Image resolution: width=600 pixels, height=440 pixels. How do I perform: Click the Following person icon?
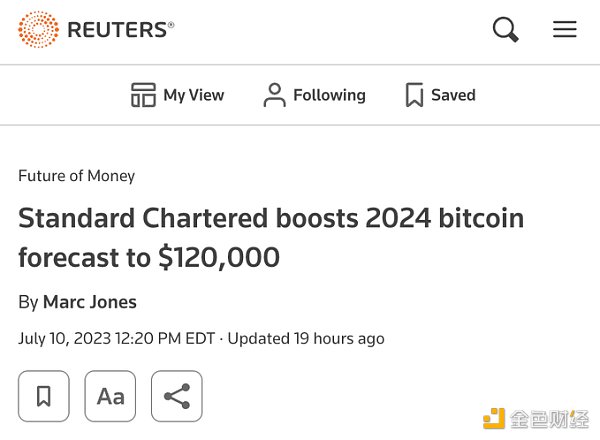pyautogui.click(x=273, y=95)
